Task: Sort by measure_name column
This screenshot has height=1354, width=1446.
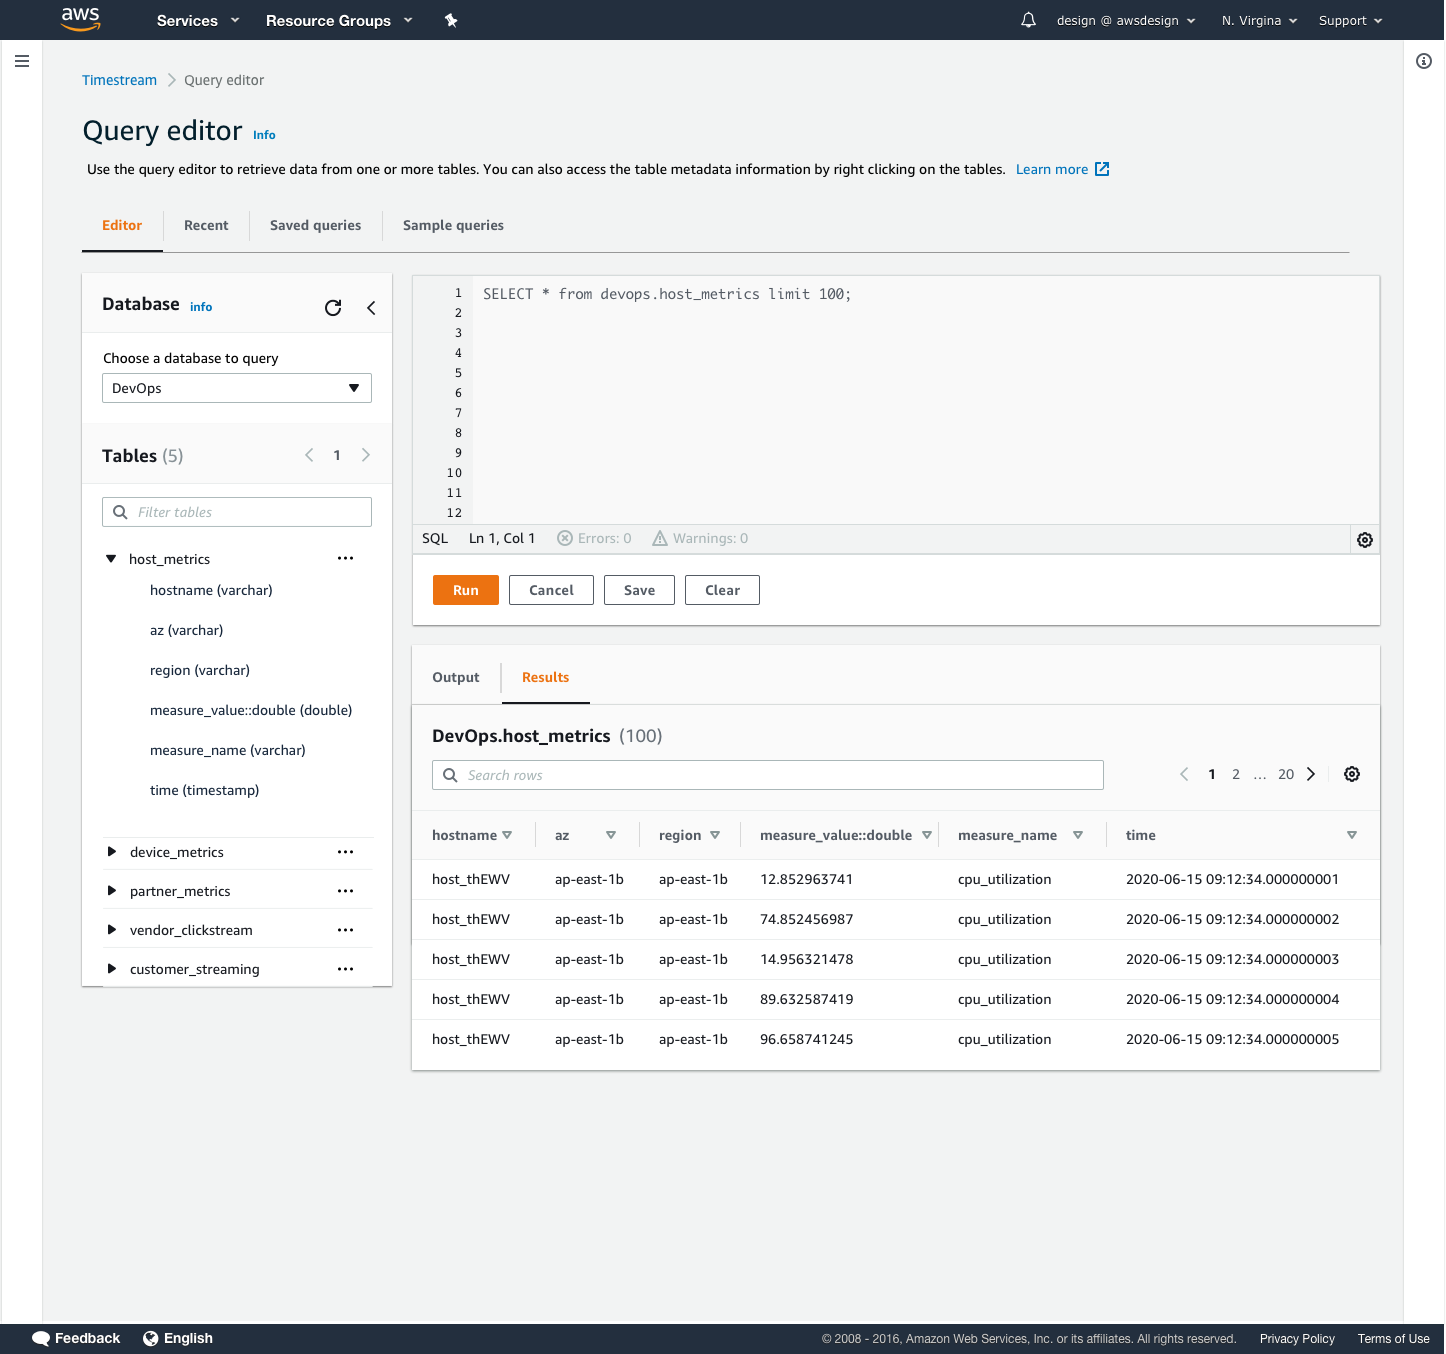Action: click(x=1078, y=835)
